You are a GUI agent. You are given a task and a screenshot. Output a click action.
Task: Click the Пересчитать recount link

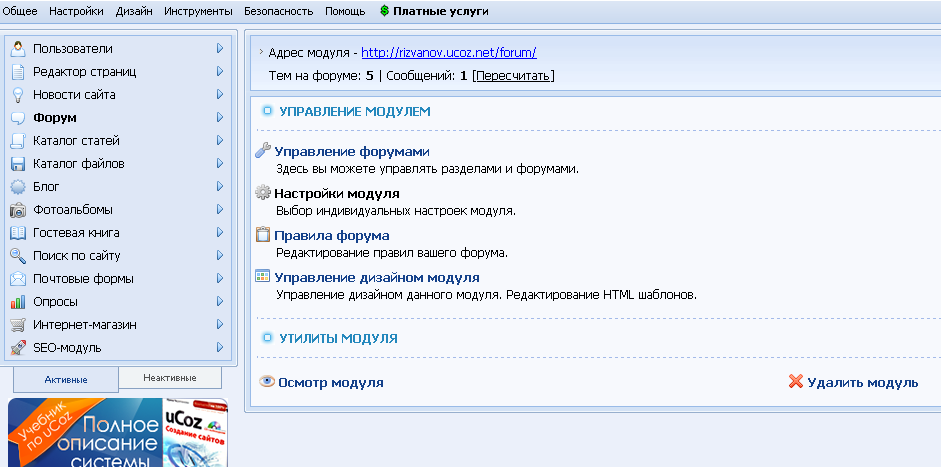pyautogui.click(x=513, y=76)
